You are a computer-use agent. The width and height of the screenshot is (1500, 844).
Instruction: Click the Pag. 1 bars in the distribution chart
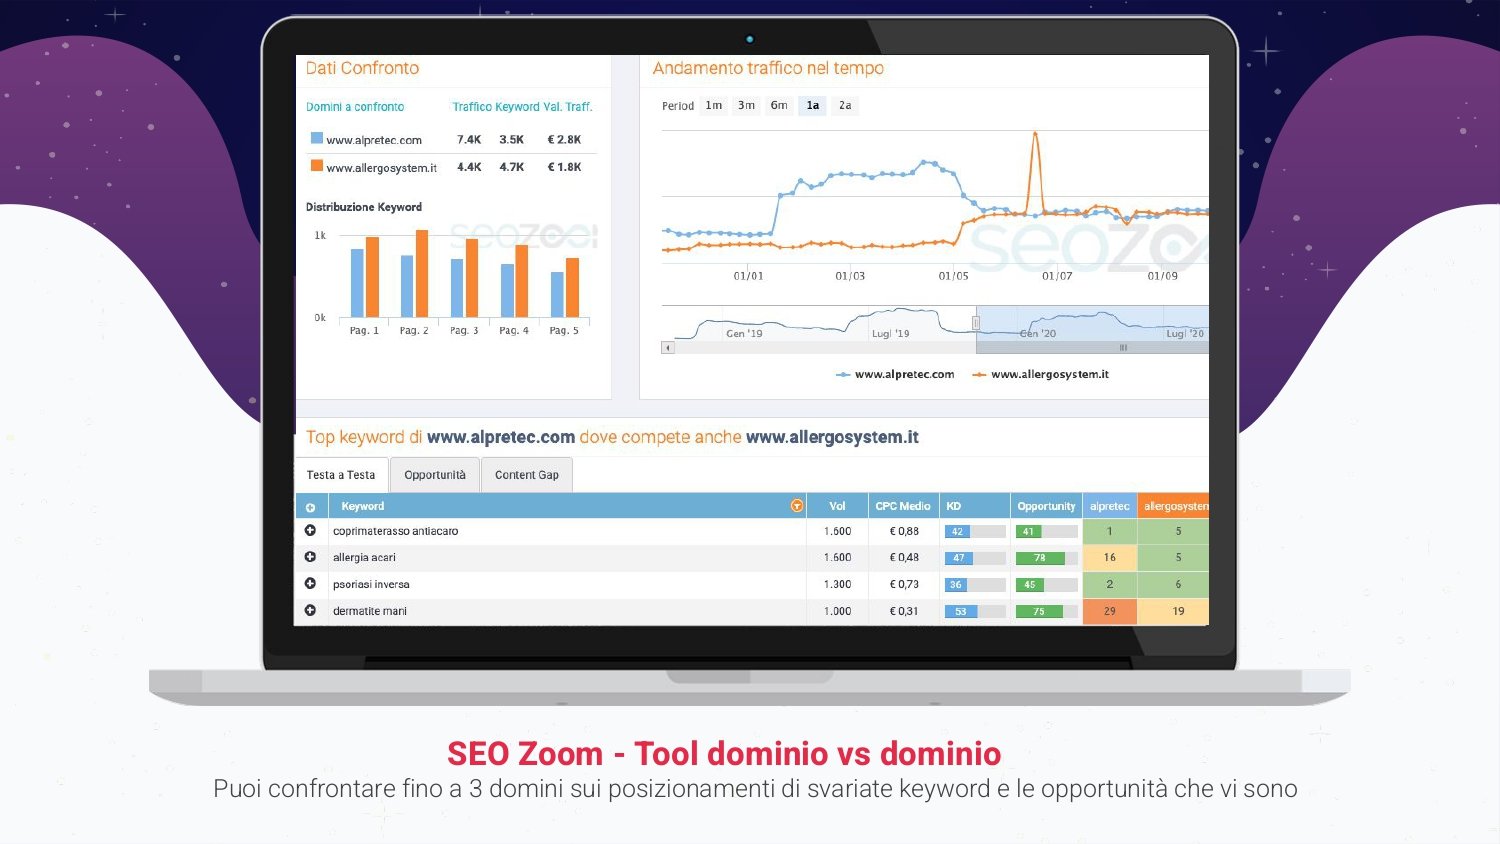tap(364, 277)
